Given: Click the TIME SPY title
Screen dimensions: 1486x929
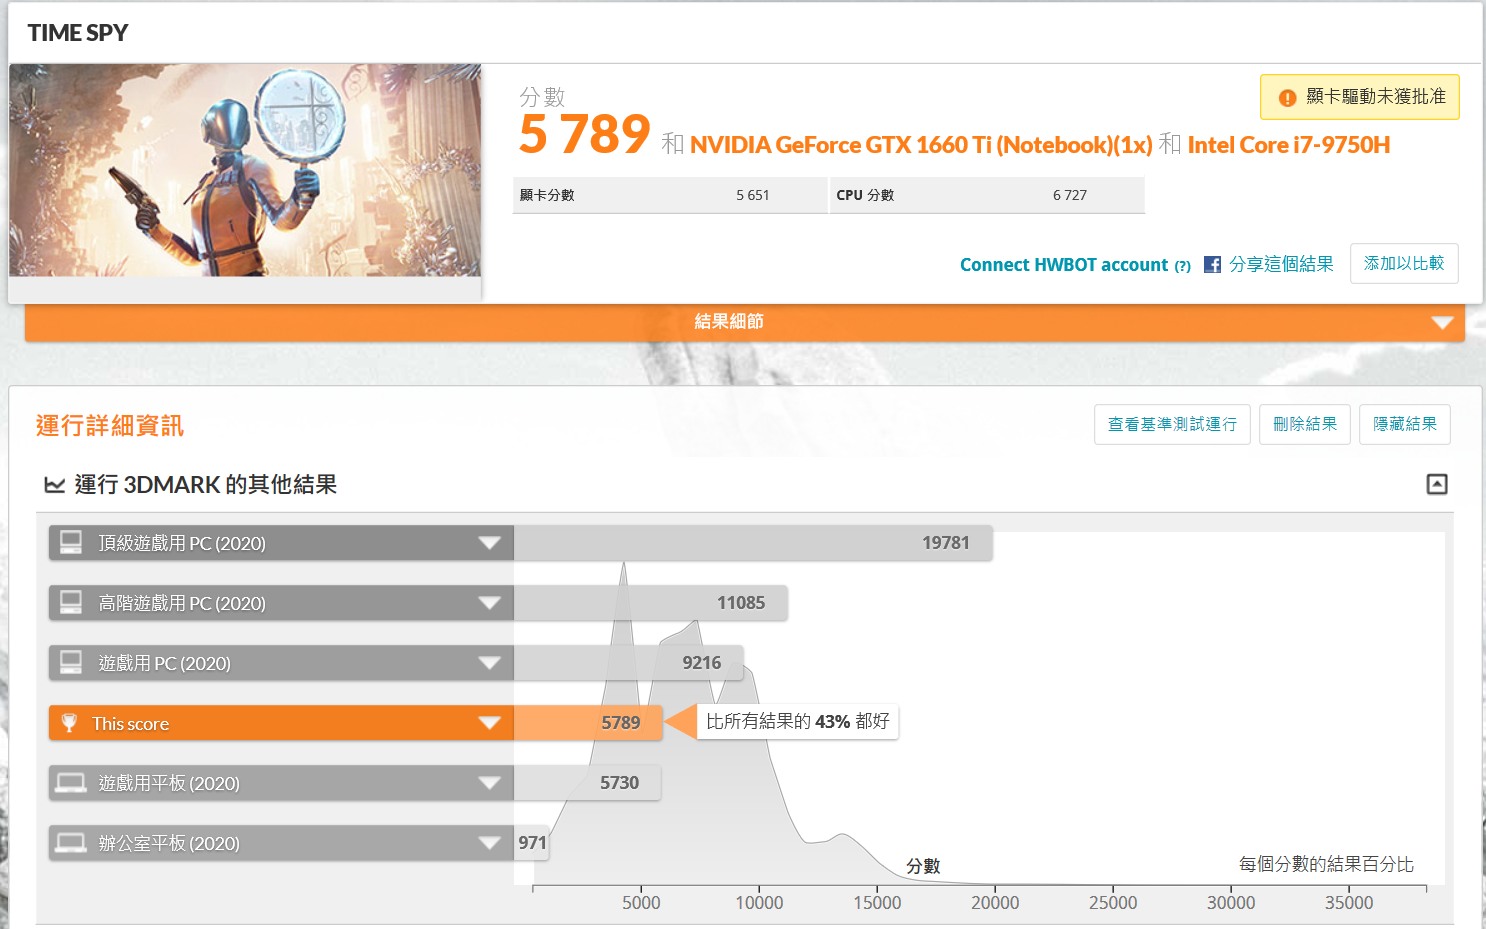Looking at the screenshot, I should [x=78, y=33].
